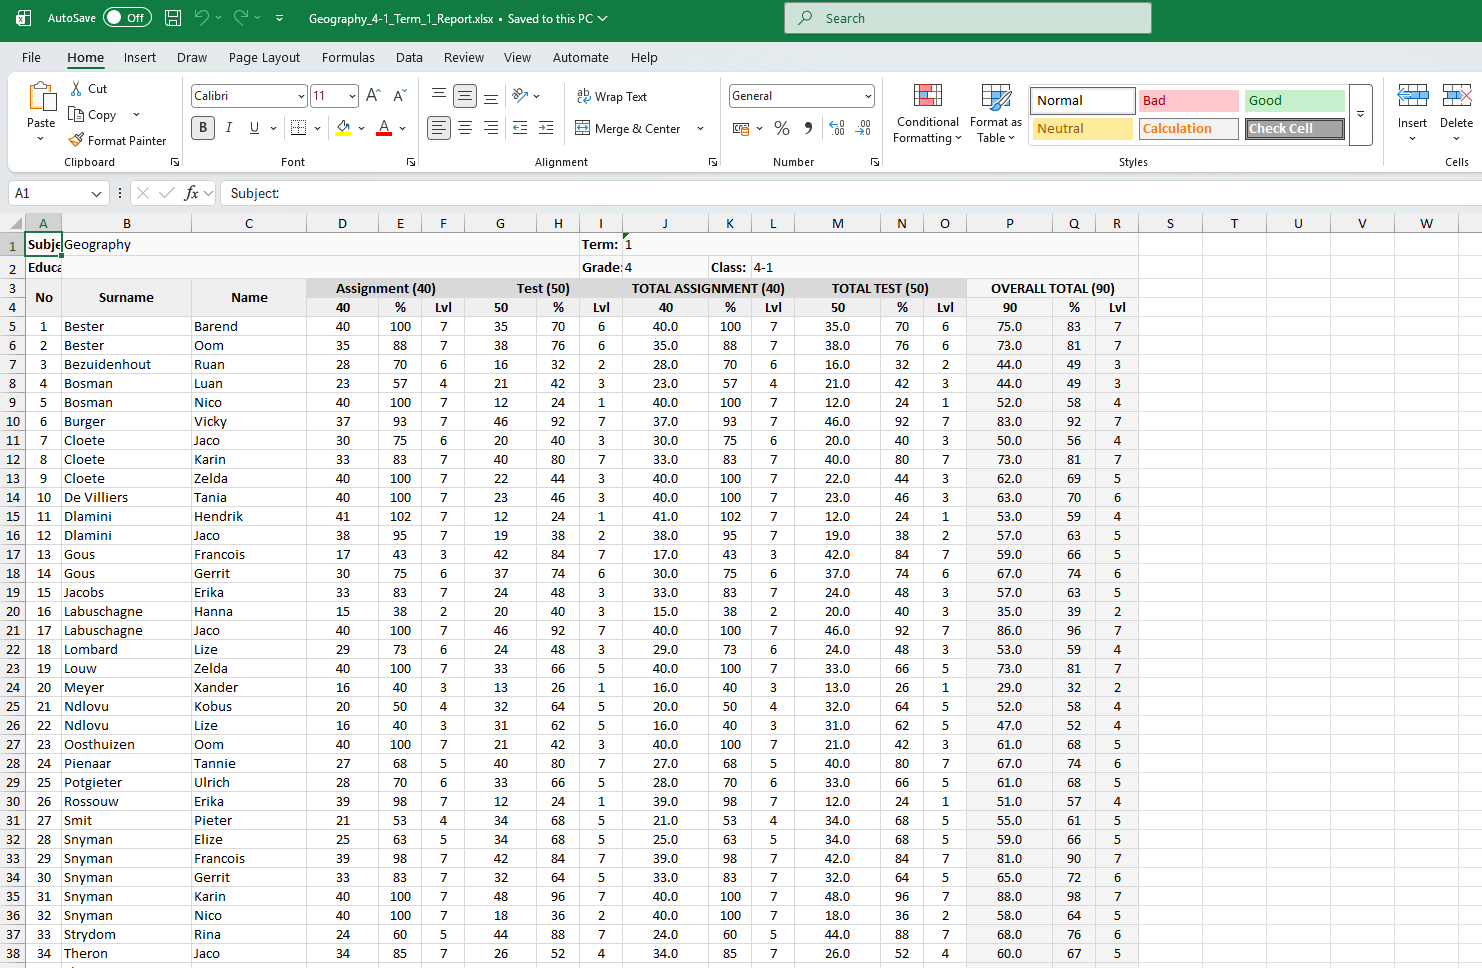Screen dimensions: 1482x968
Task: Increase font size with larger A icon
Action: tap(373, 96)
